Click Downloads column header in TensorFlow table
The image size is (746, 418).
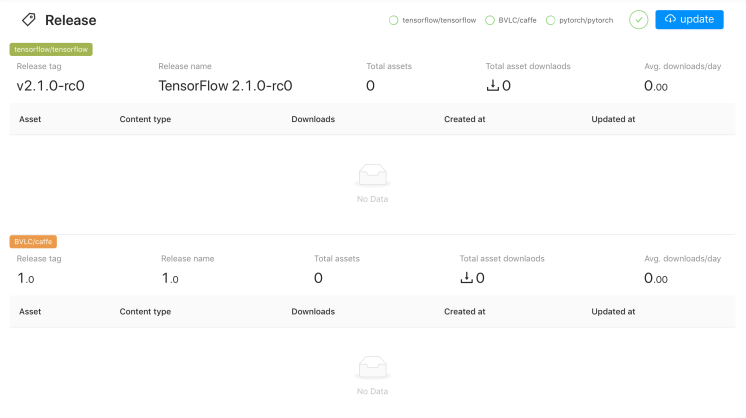coord(313,119)
